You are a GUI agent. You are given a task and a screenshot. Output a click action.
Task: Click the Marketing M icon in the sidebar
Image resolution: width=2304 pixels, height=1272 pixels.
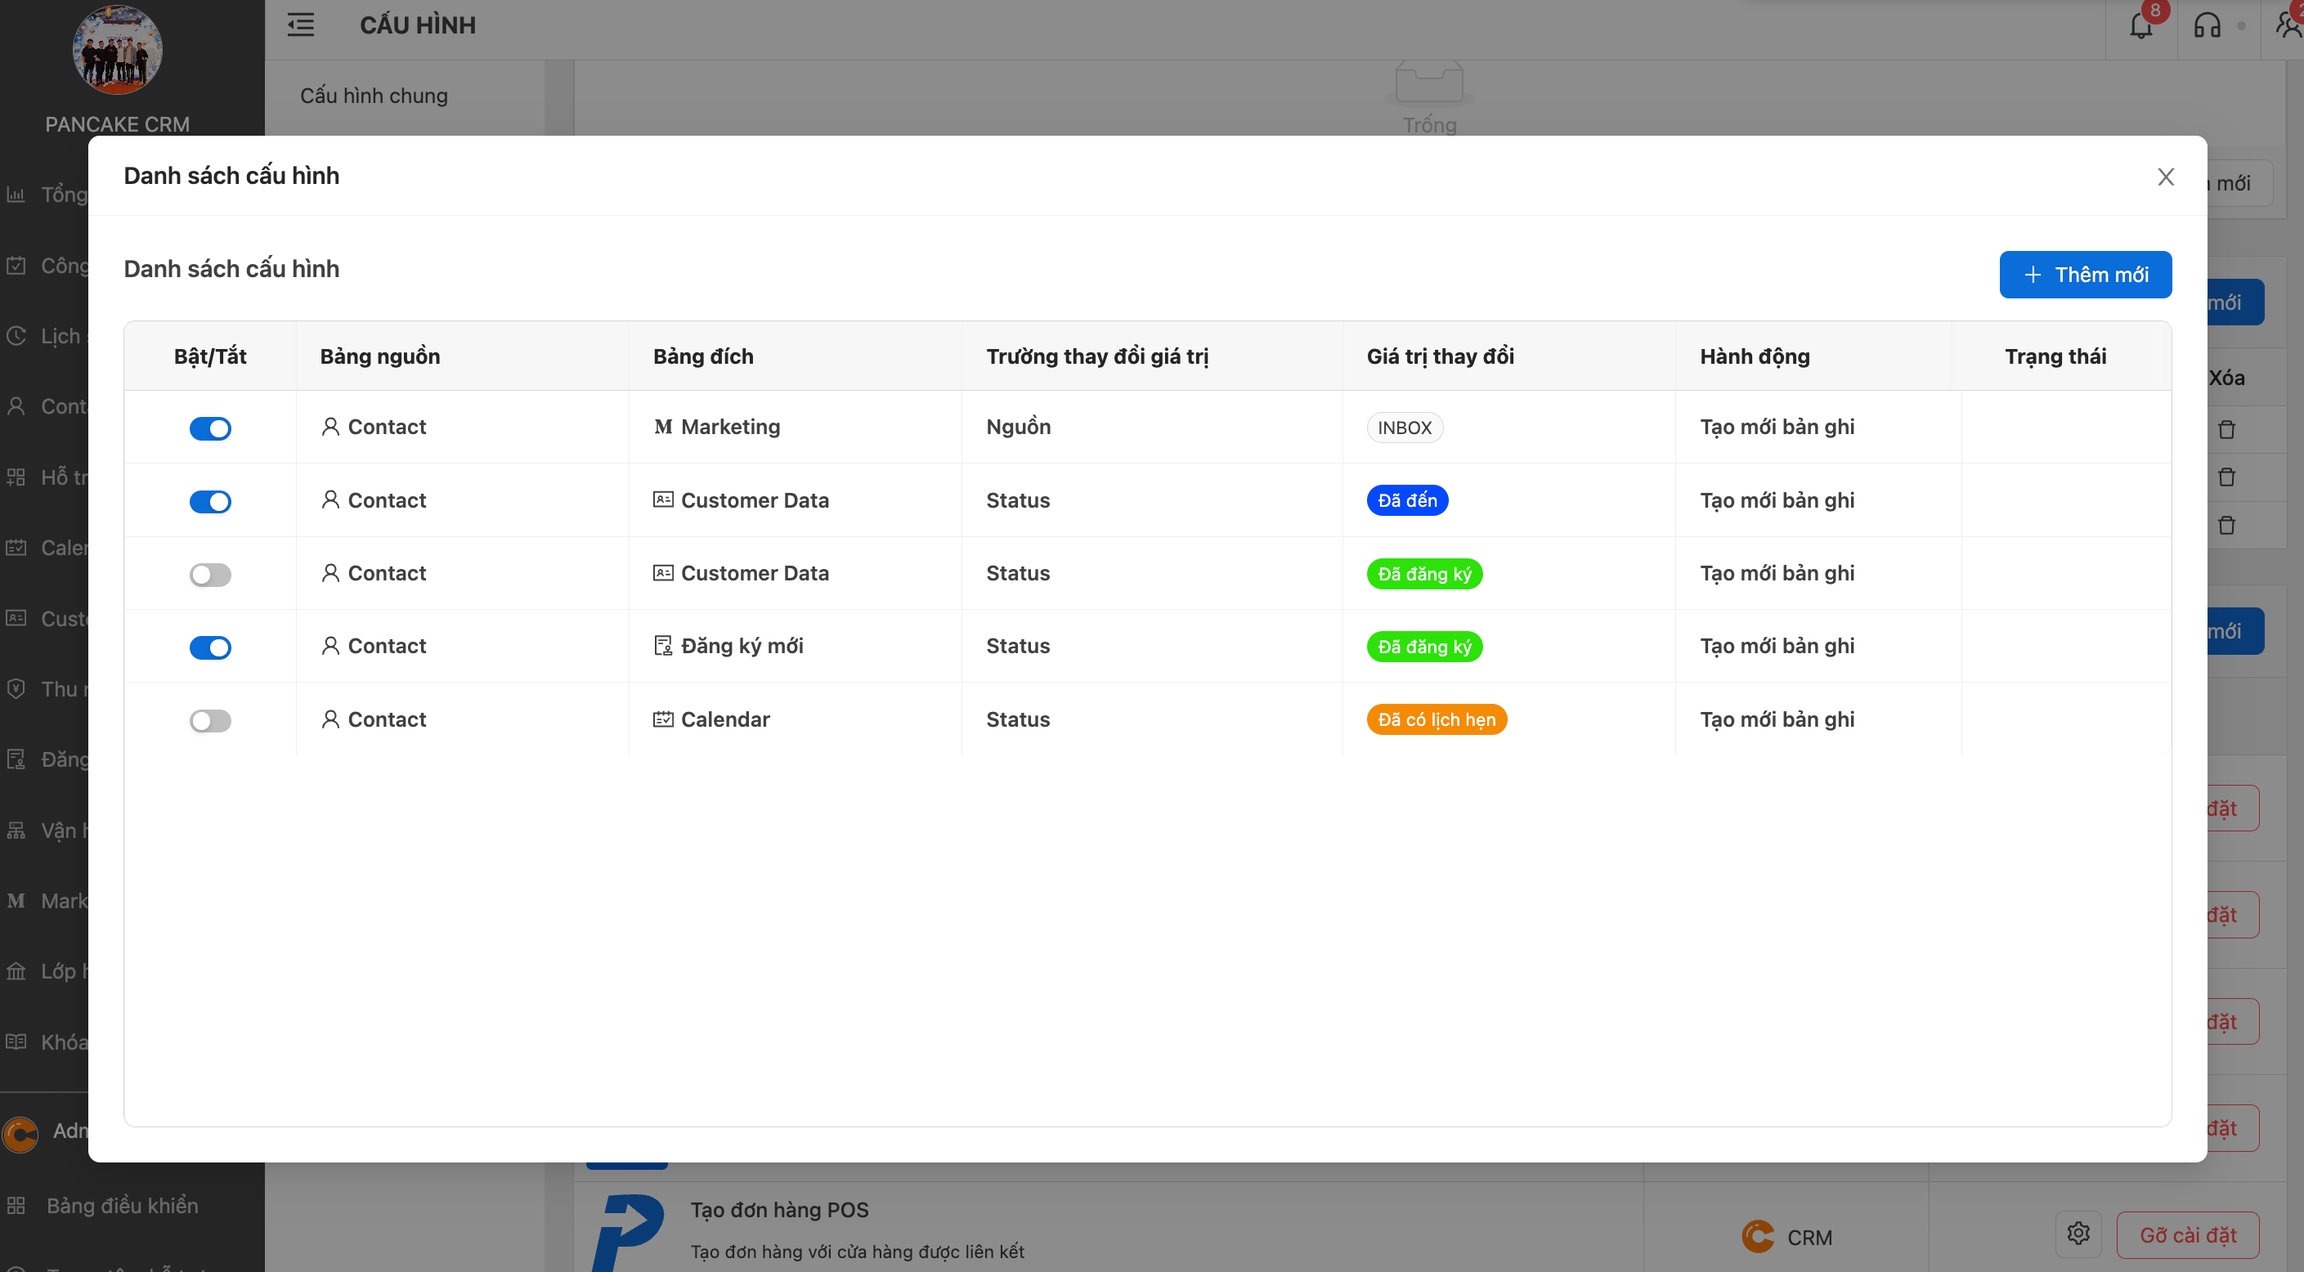[16, 901]
